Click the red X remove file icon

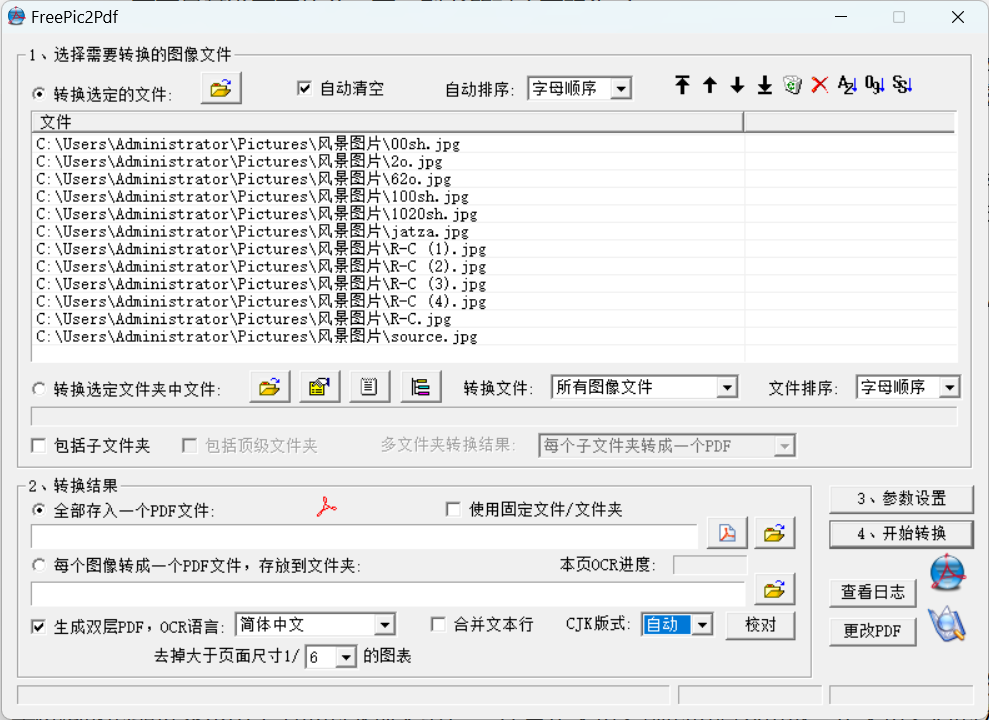(x=820, y=86)
